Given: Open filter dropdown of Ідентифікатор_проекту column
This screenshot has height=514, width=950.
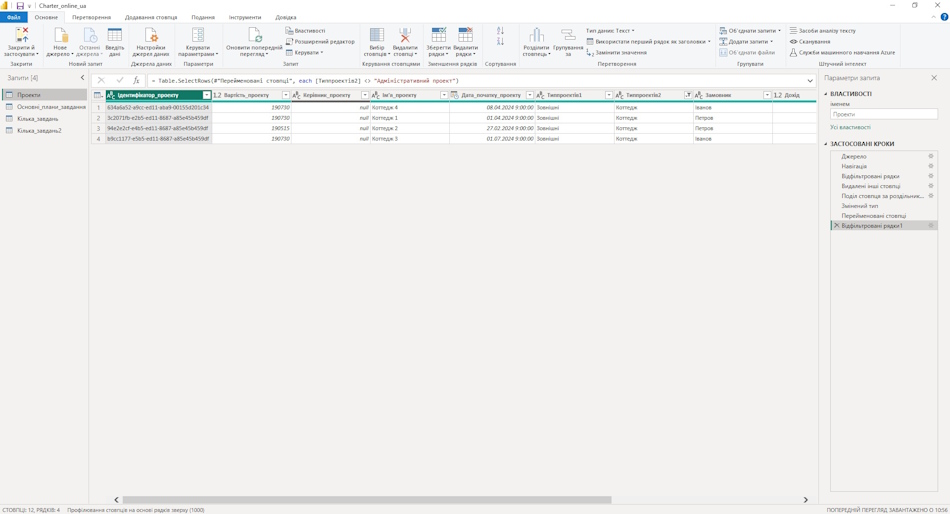Looking at the screenshot, I should point(207,95).
